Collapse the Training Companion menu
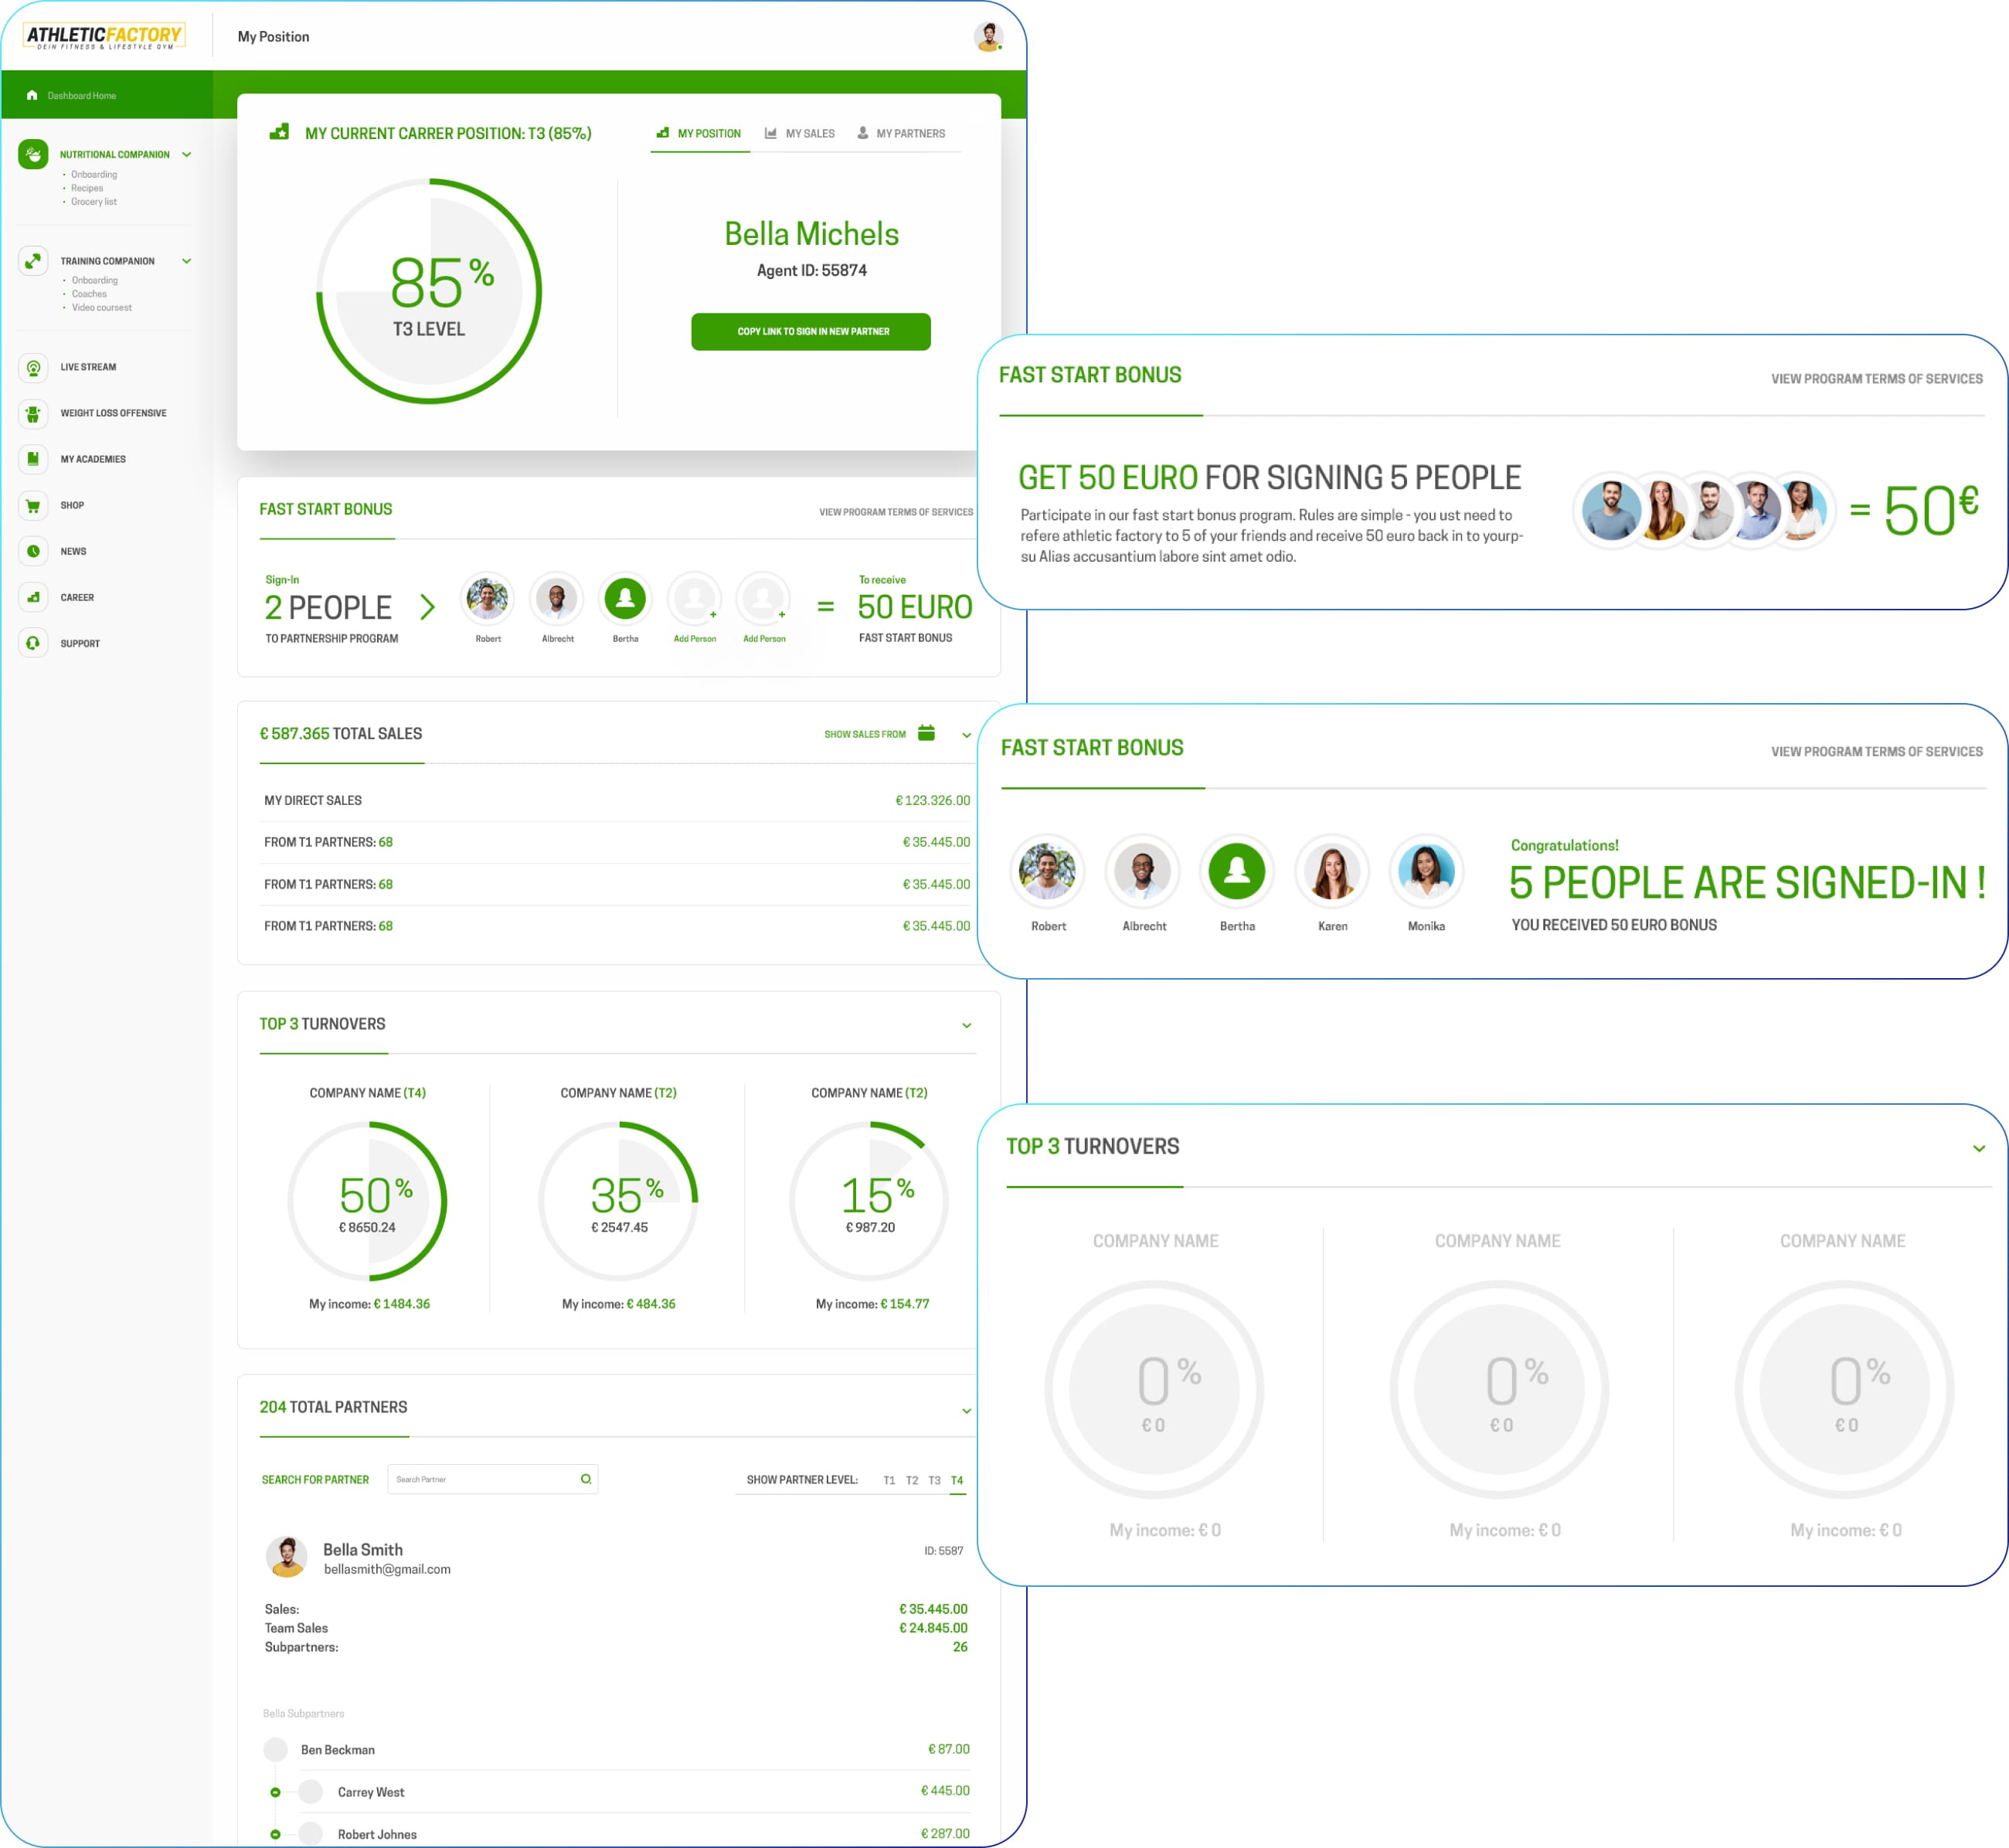Viewport: 2009px width, 1848px height. 187,261
